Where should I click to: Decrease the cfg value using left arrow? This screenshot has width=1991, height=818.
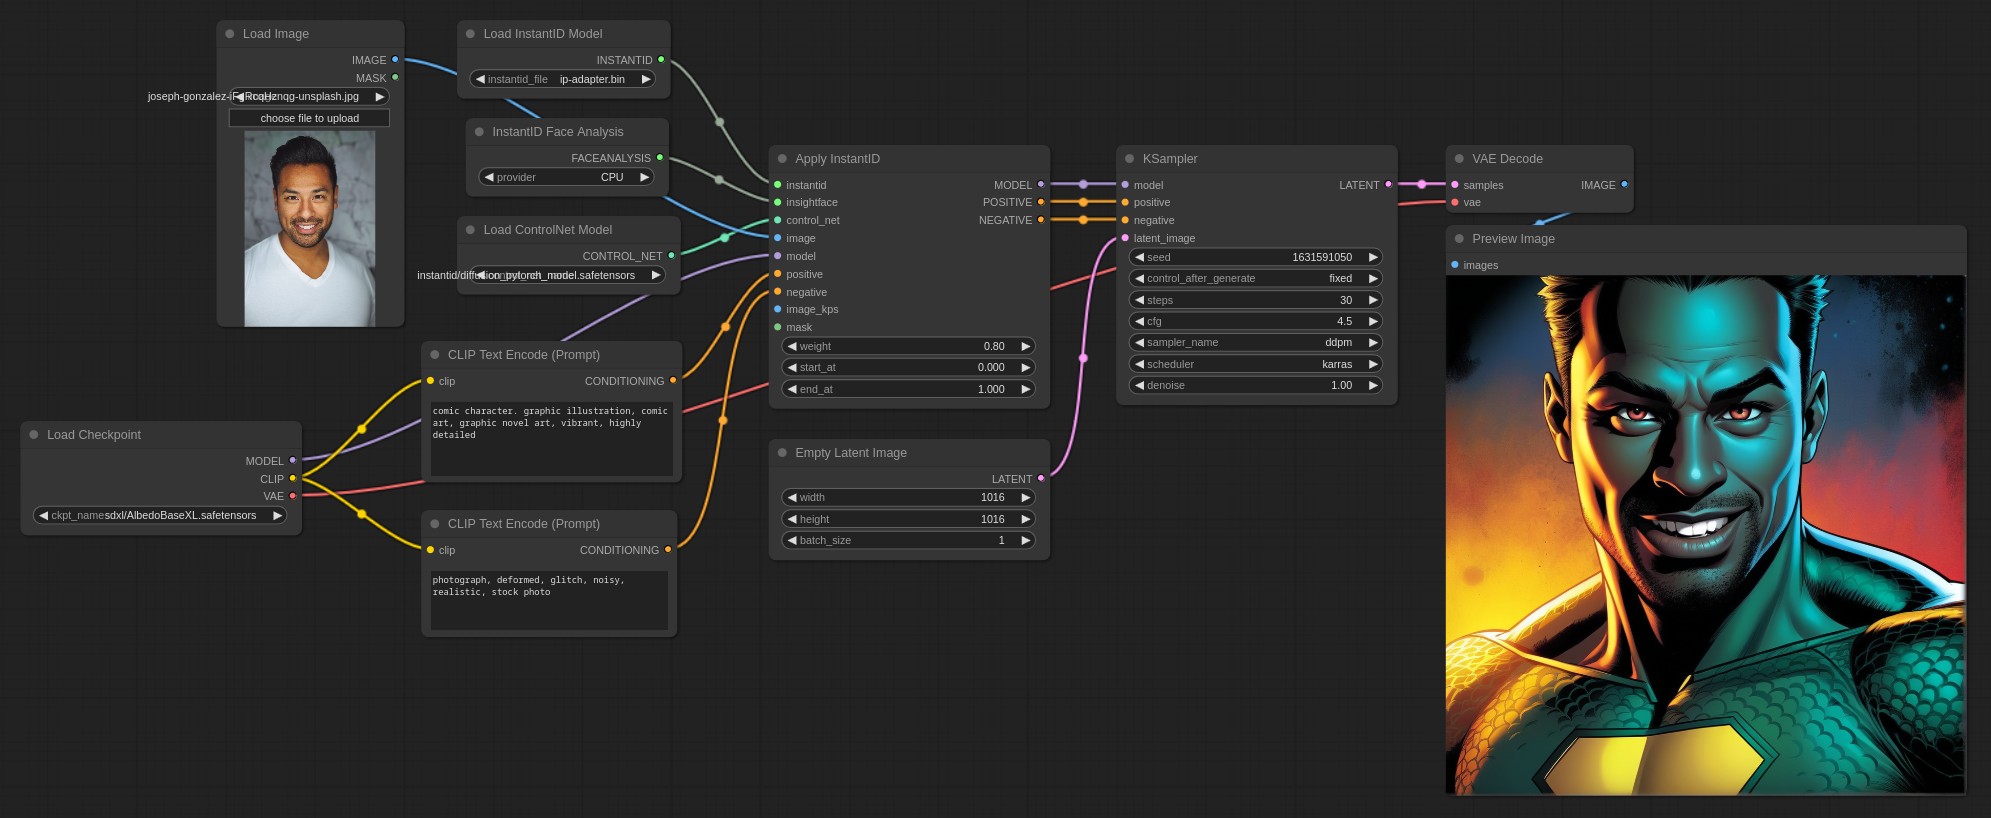tap(1139, 321)
